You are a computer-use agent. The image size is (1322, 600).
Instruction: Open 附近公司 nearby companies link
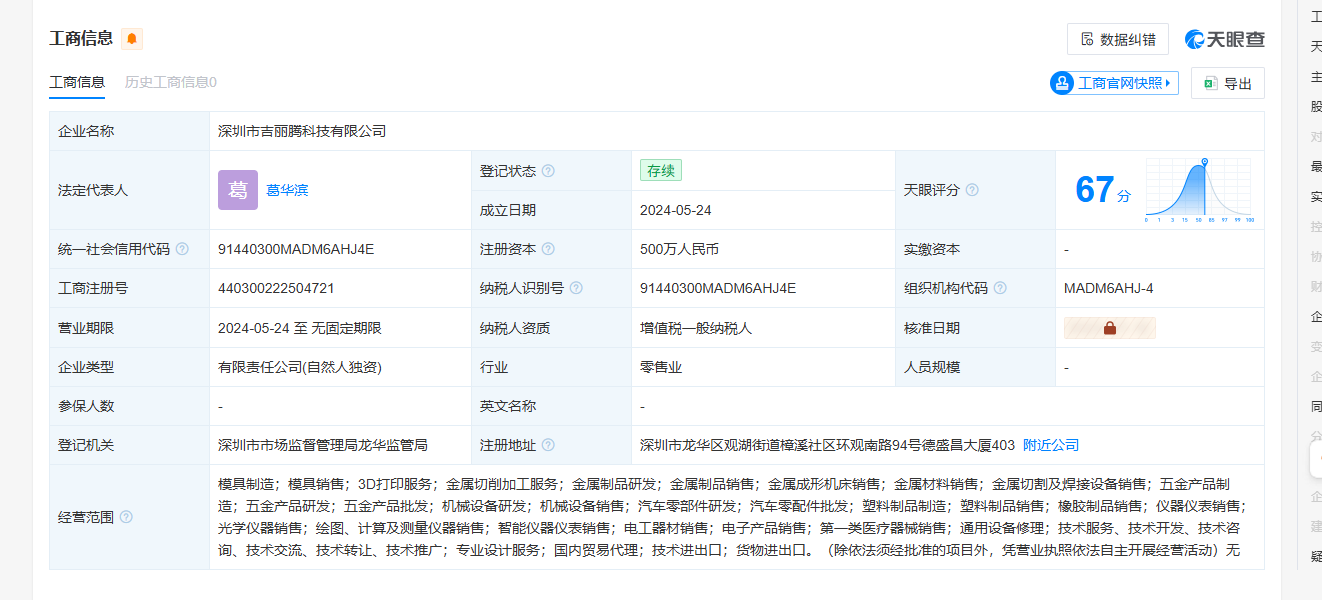(1051, 445)
